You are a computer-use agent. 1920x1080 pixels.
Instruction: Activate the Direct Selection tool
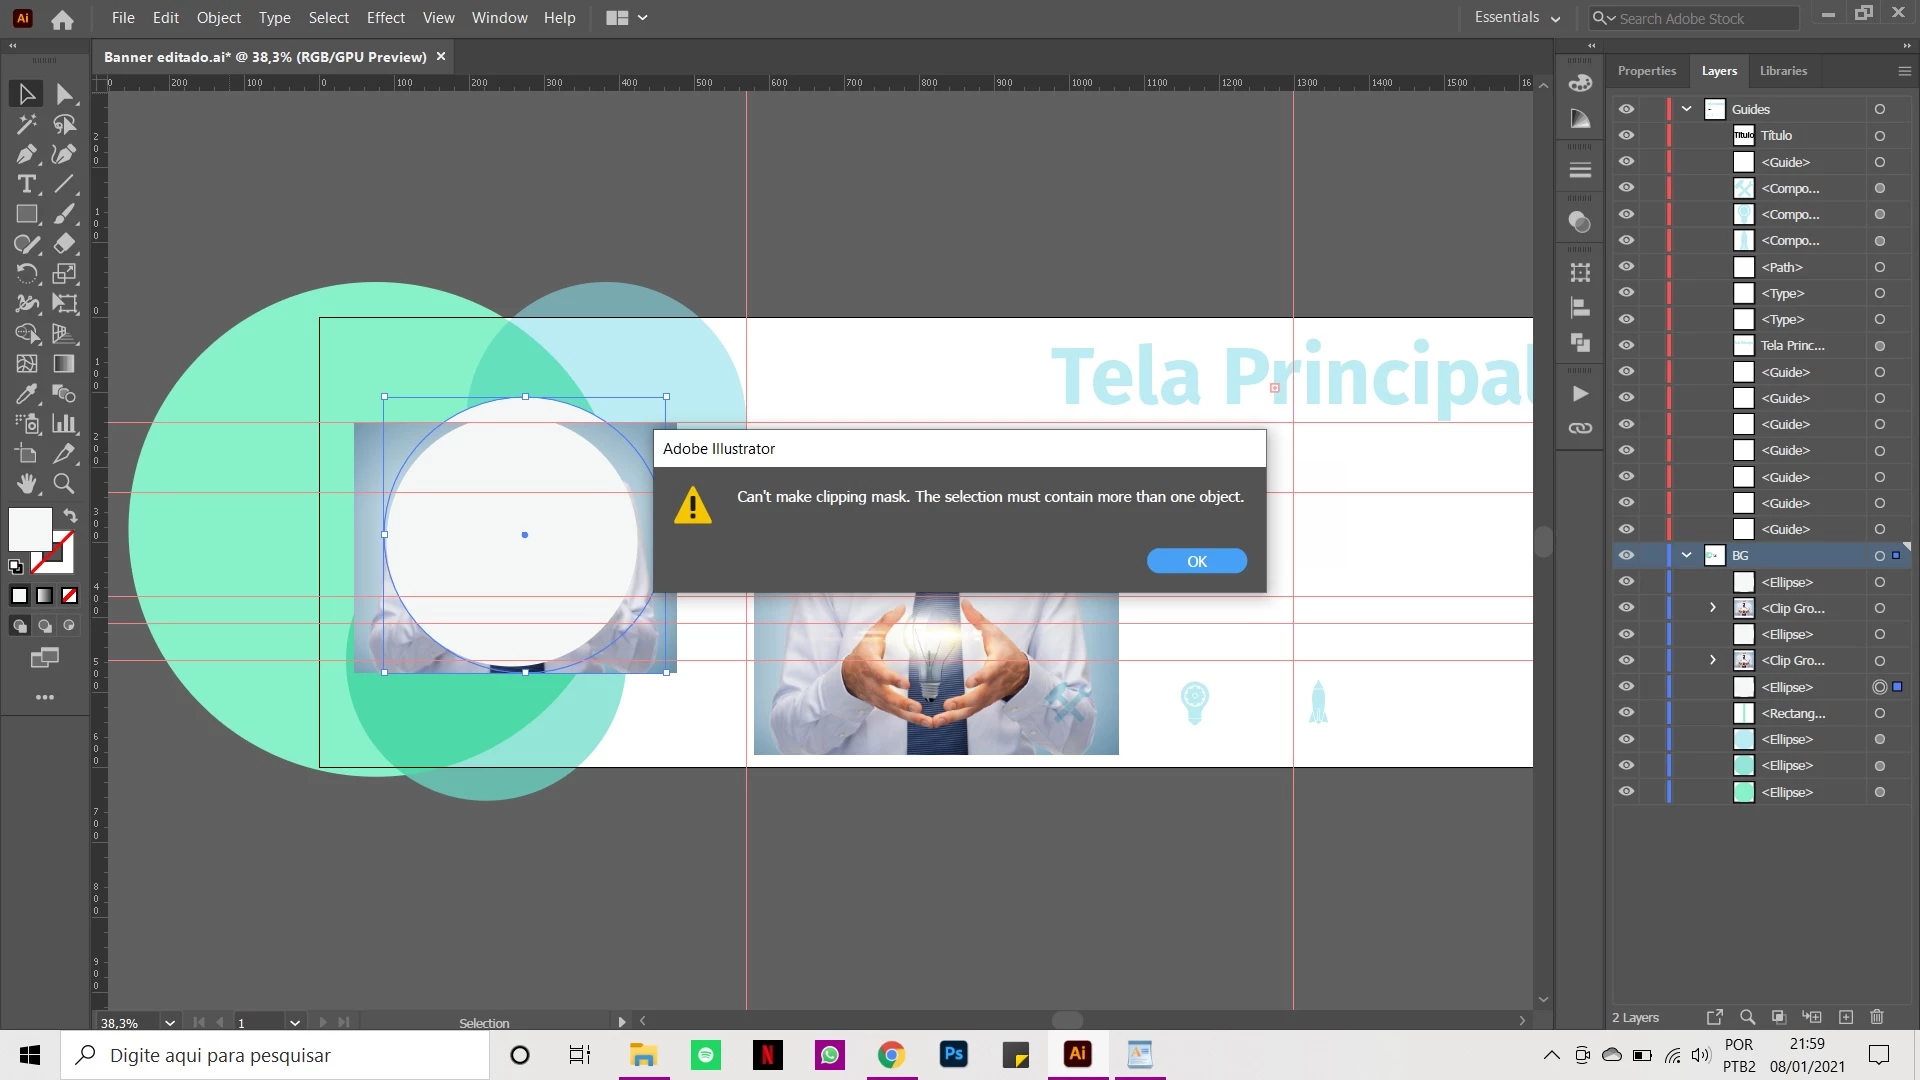(x=64, y=94)
